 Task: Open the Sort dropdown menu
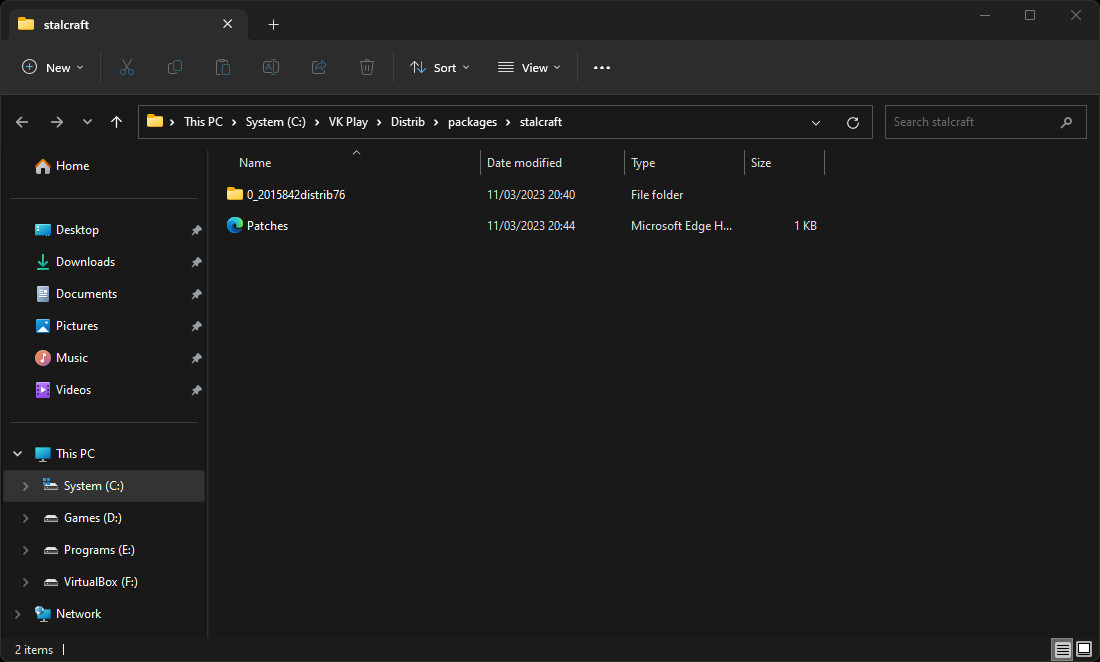(440, 67)
